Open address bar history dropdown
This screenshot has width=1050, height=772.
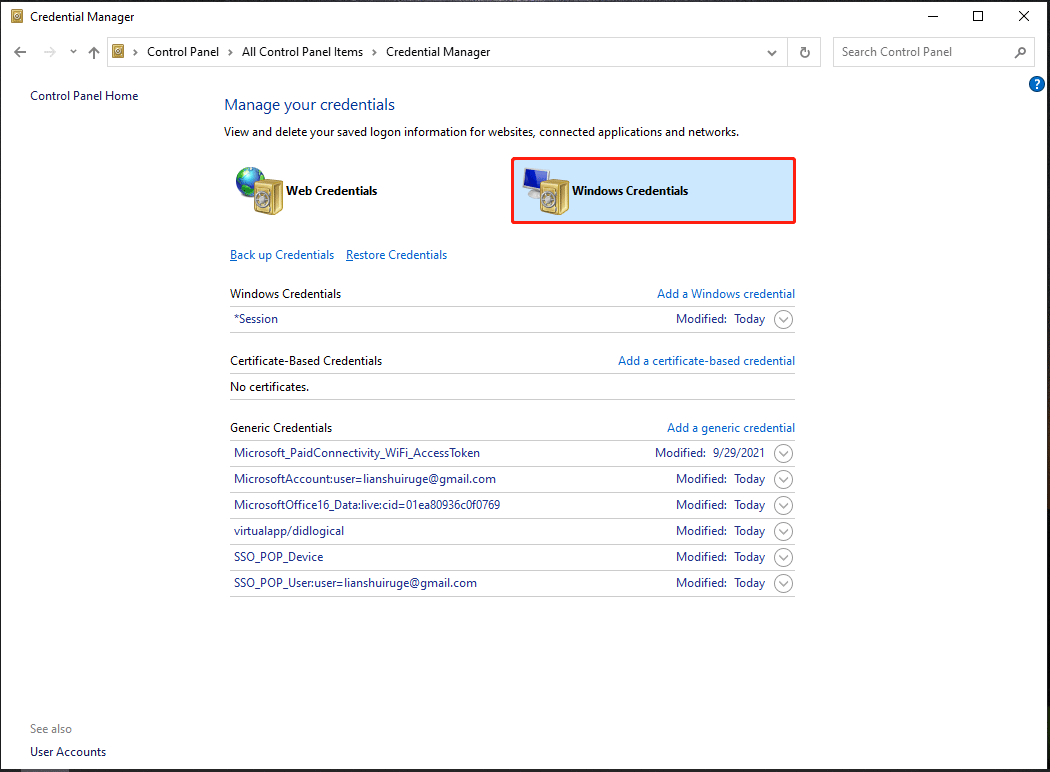click(771, 52)
